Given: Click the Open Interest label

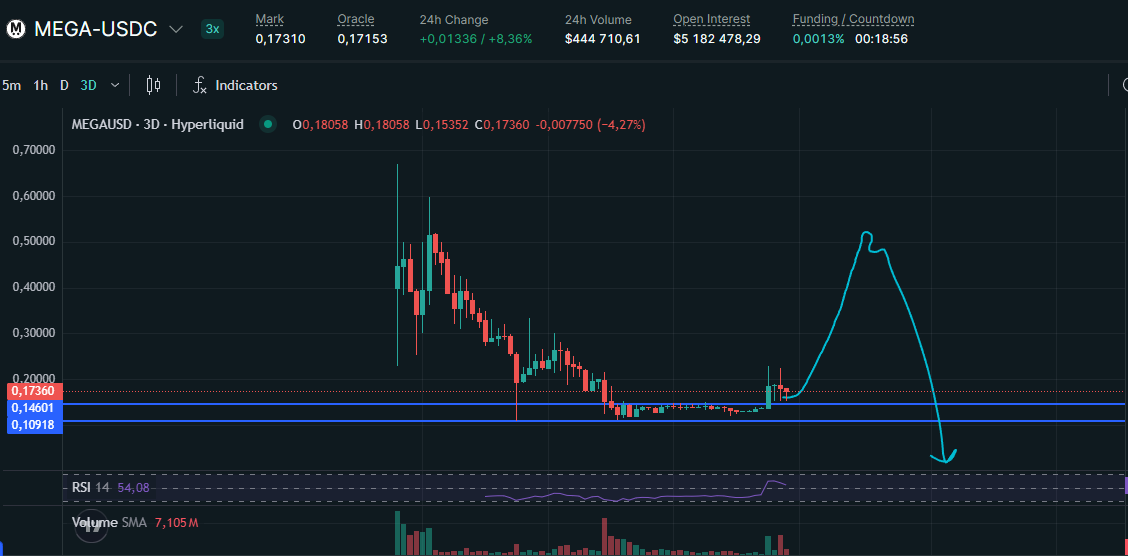Looking at the screenshot, I should tap(711, 19).
